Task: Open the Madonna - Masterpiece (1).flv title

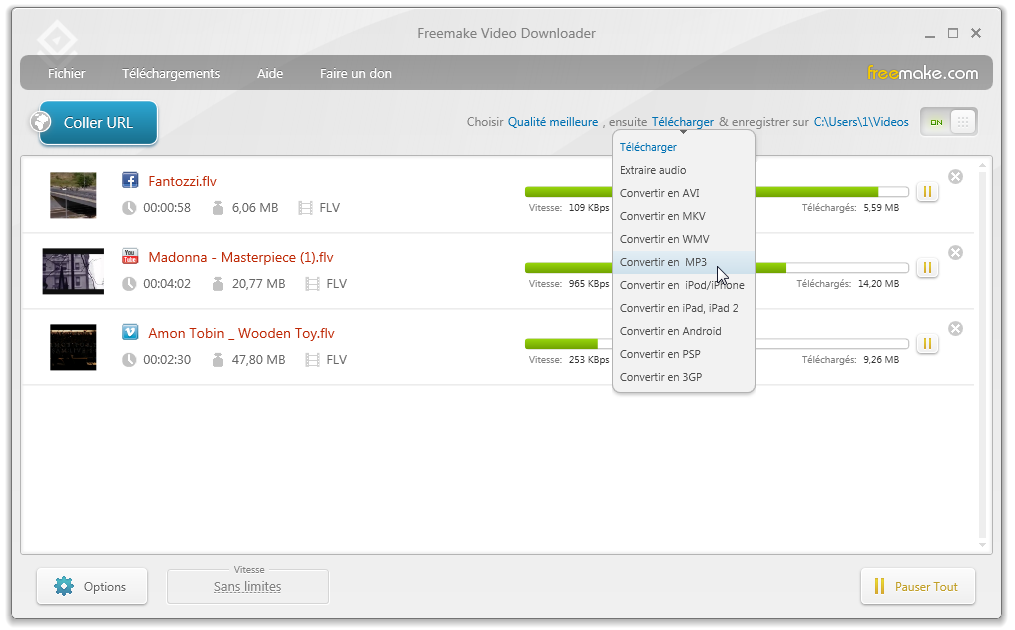Action: [241, 257]
